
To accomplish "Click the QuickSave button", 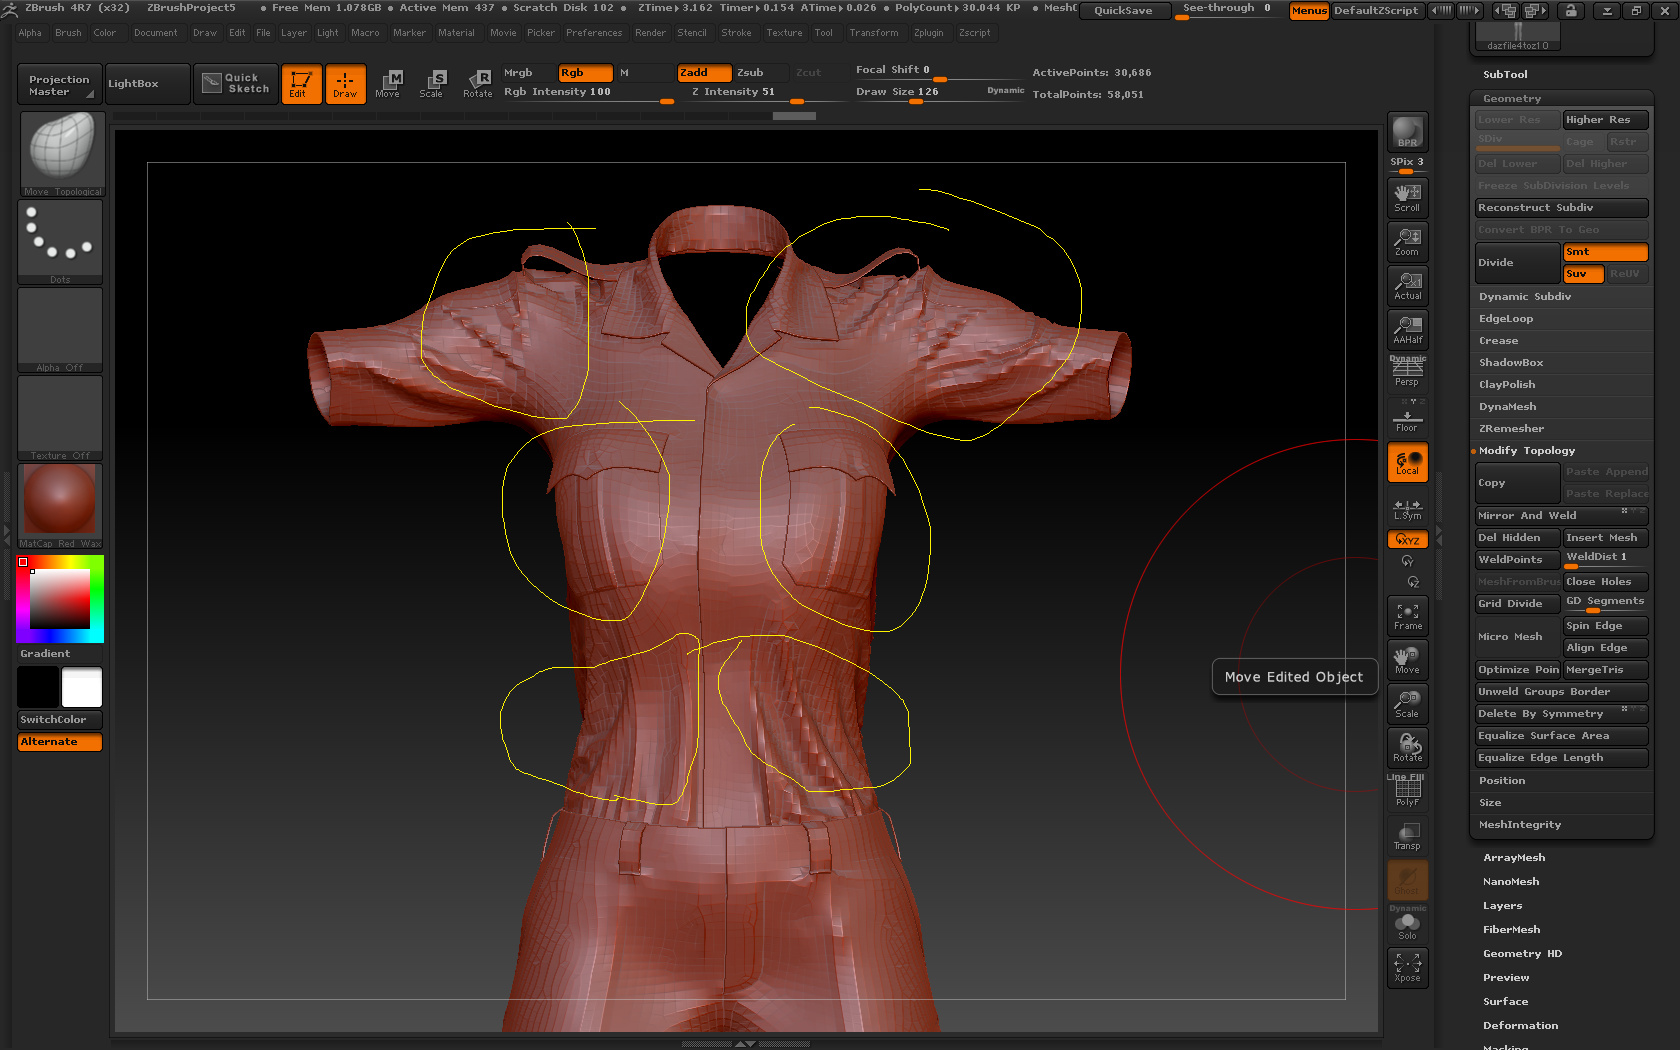I will pyautogui.click(x=1123, y=11).
